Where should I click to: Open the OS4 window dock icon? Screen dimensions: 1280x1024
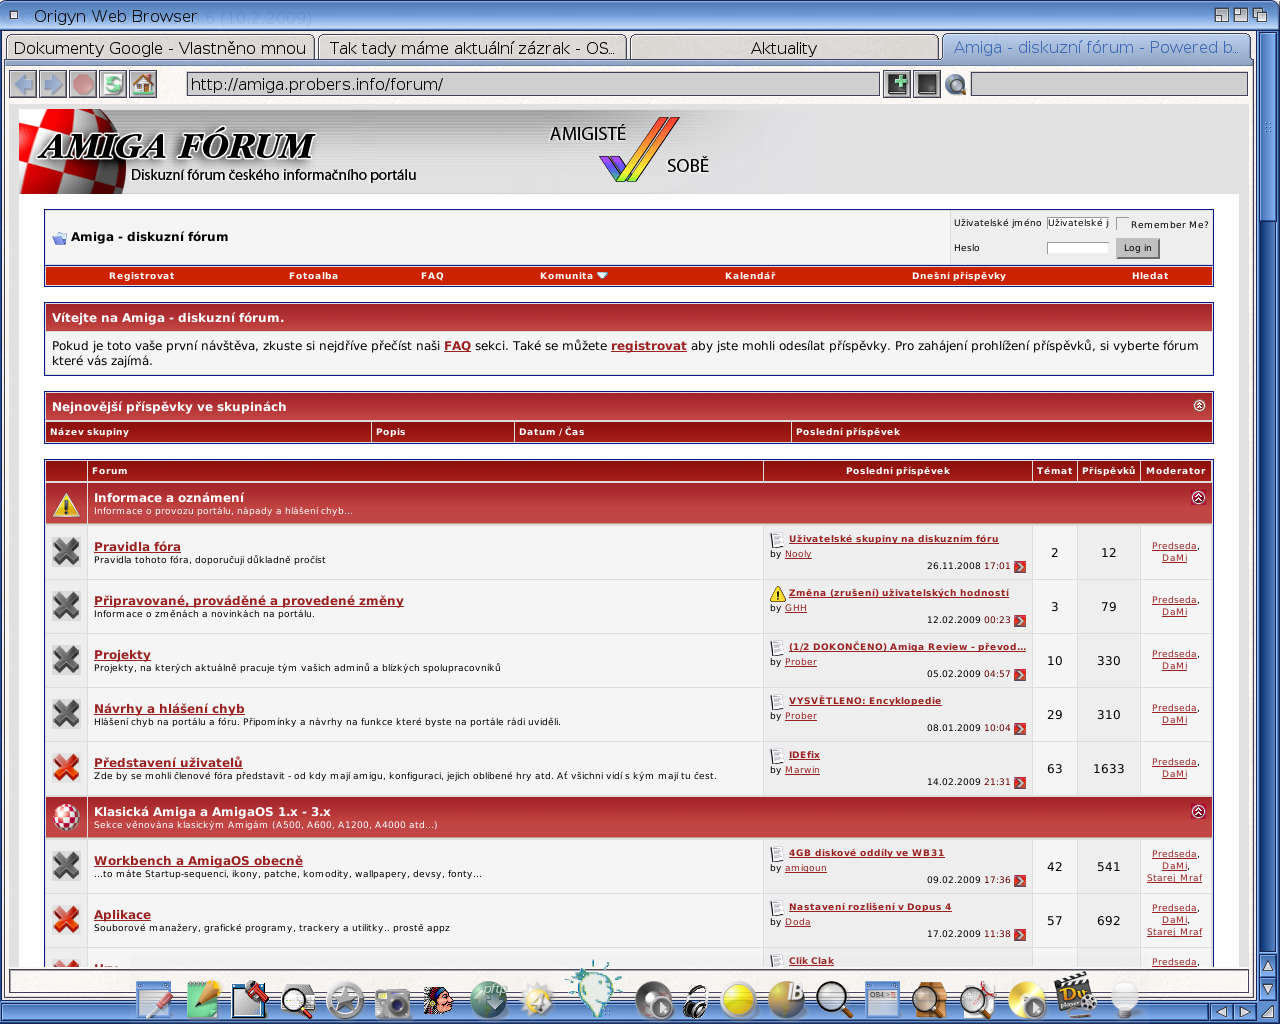pyautogui.click(x=882, y=1000)
